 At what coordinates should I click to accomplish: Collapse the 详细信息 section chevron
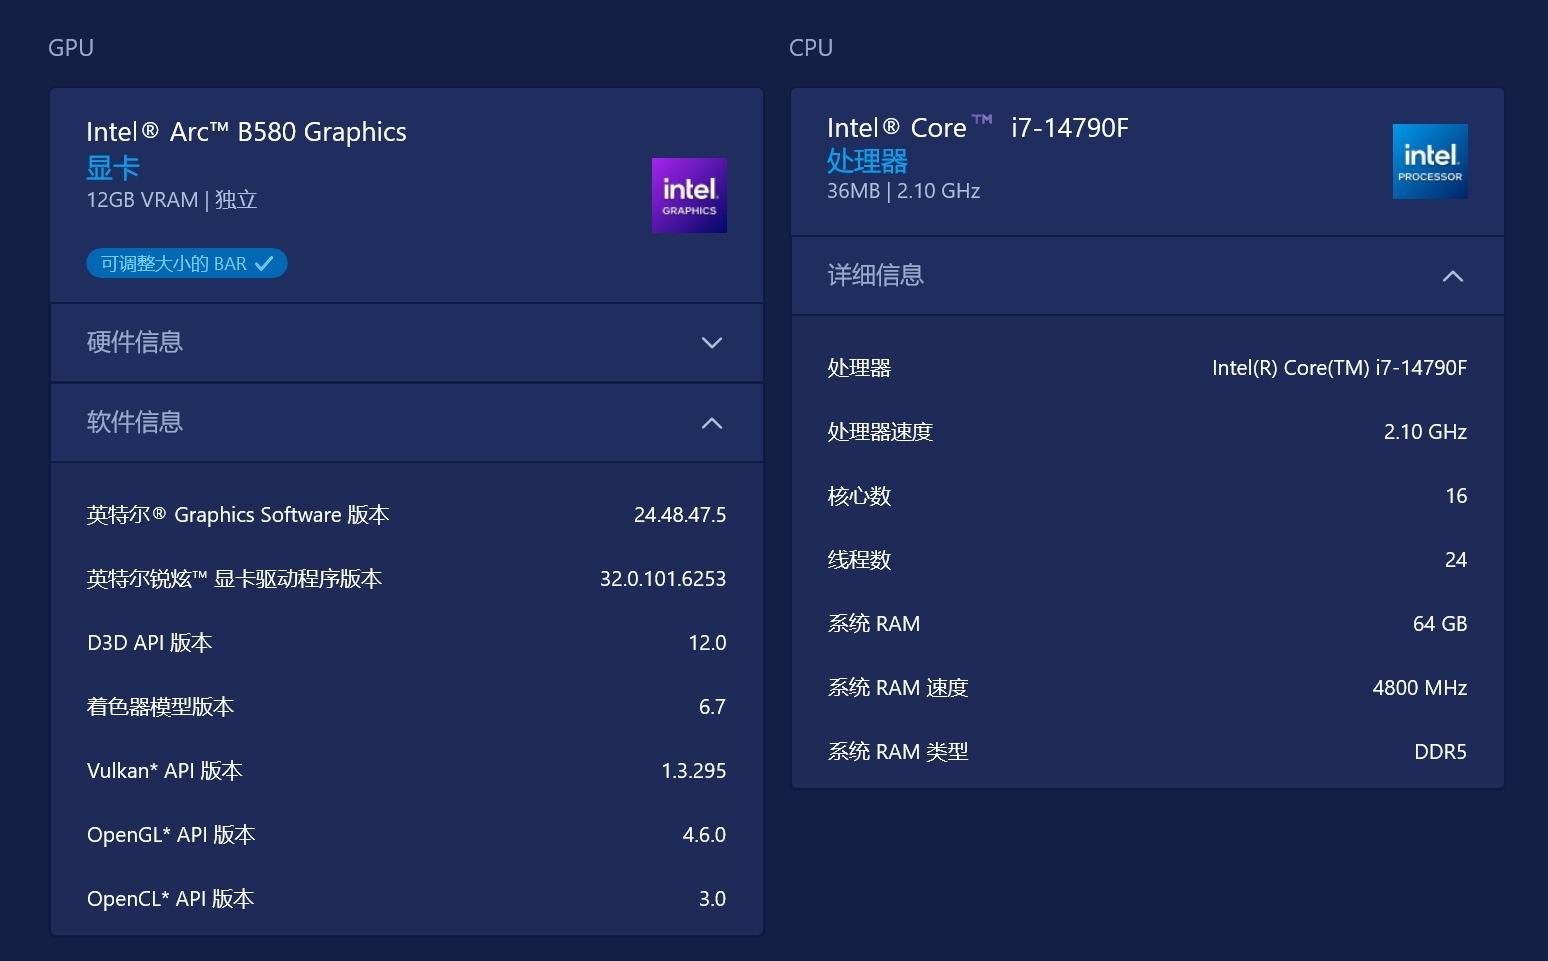coord(1453,276)
